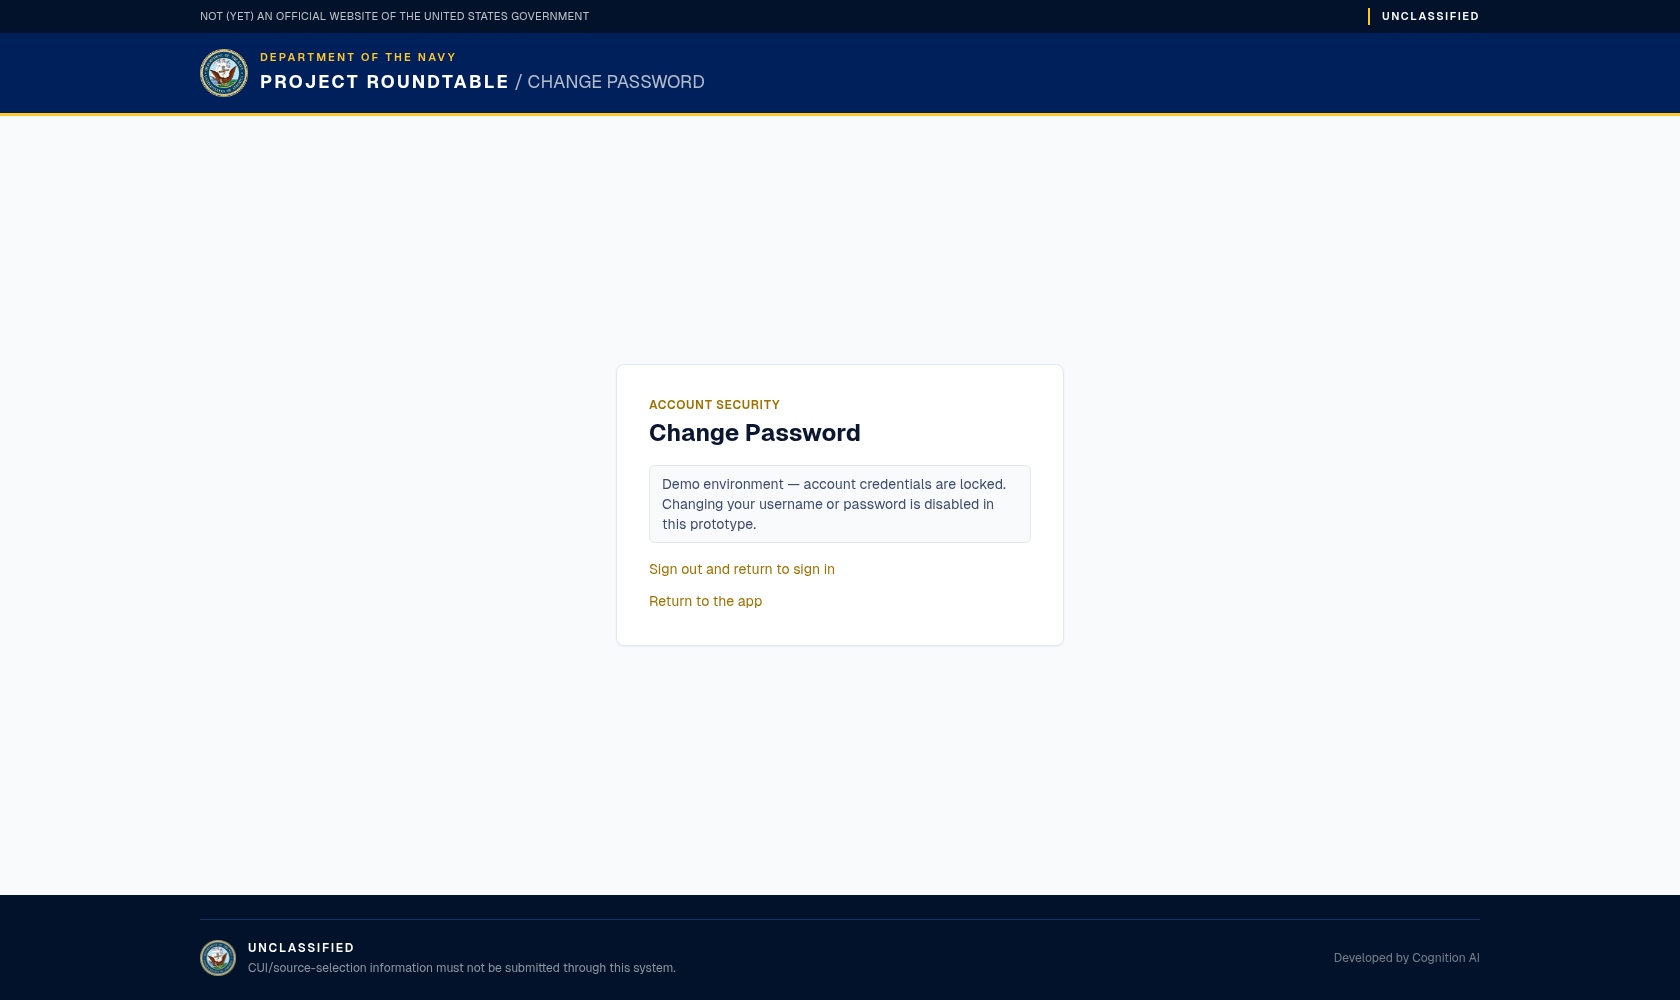Click the 'NOT (YET) AN OFFICIAL WEBSITE' banner text
This screenshot has height=1000, width=1680.
394,16
